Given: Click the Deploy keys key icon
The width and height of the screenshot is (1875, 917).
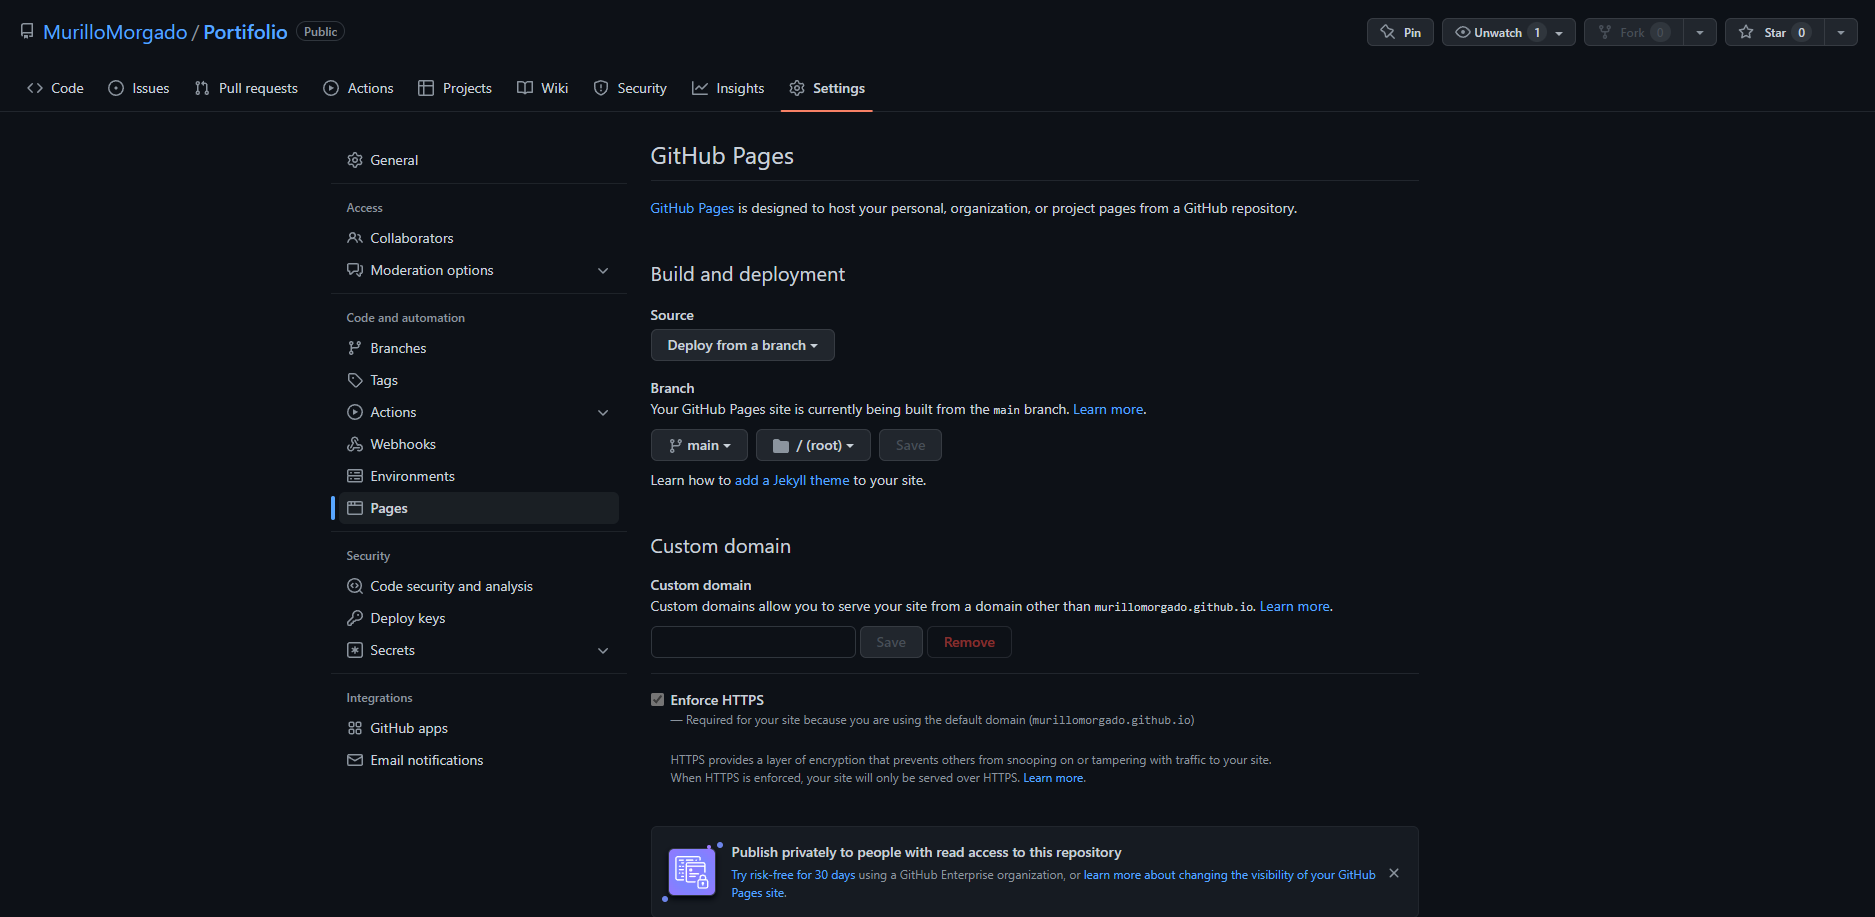Looking at the screenshot, I should (355, 618).
